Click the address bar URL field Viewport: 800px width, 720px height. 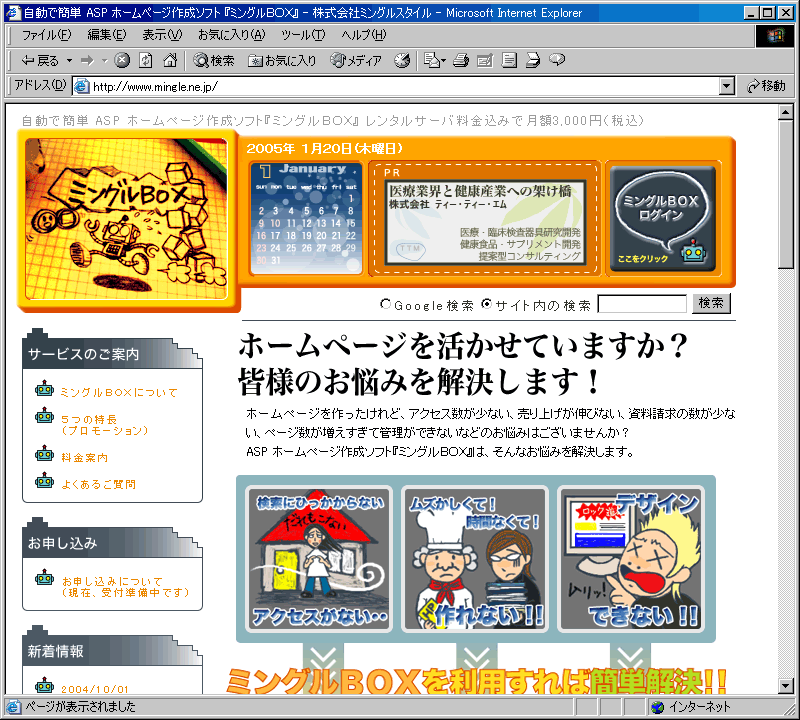point(396,86)
